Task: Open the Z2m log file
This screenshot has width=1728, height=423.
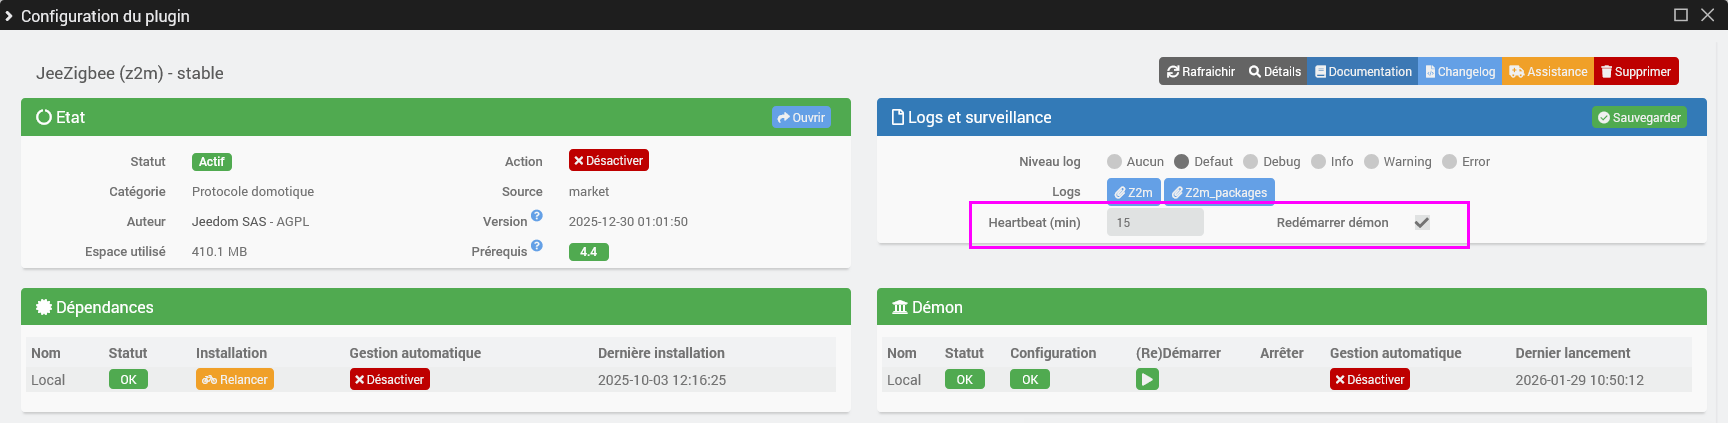Action: (1133, 192)
